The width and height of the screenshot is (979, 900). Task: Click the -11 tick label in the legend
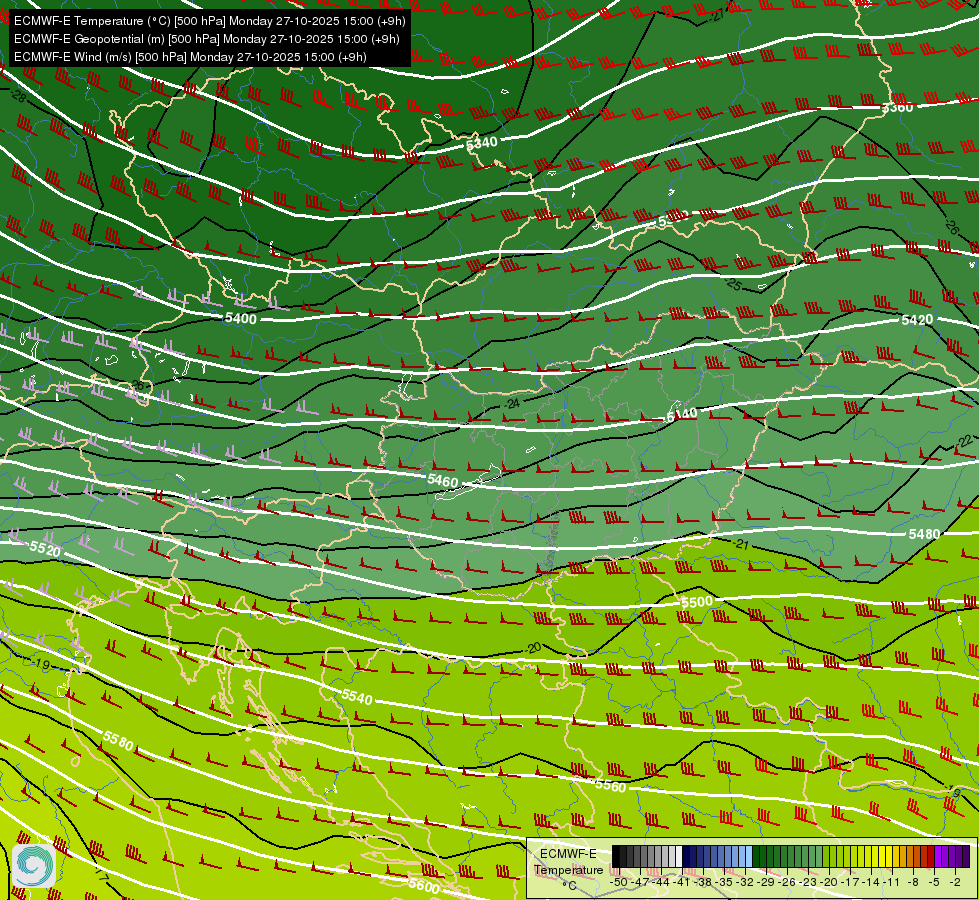(891, 882)
